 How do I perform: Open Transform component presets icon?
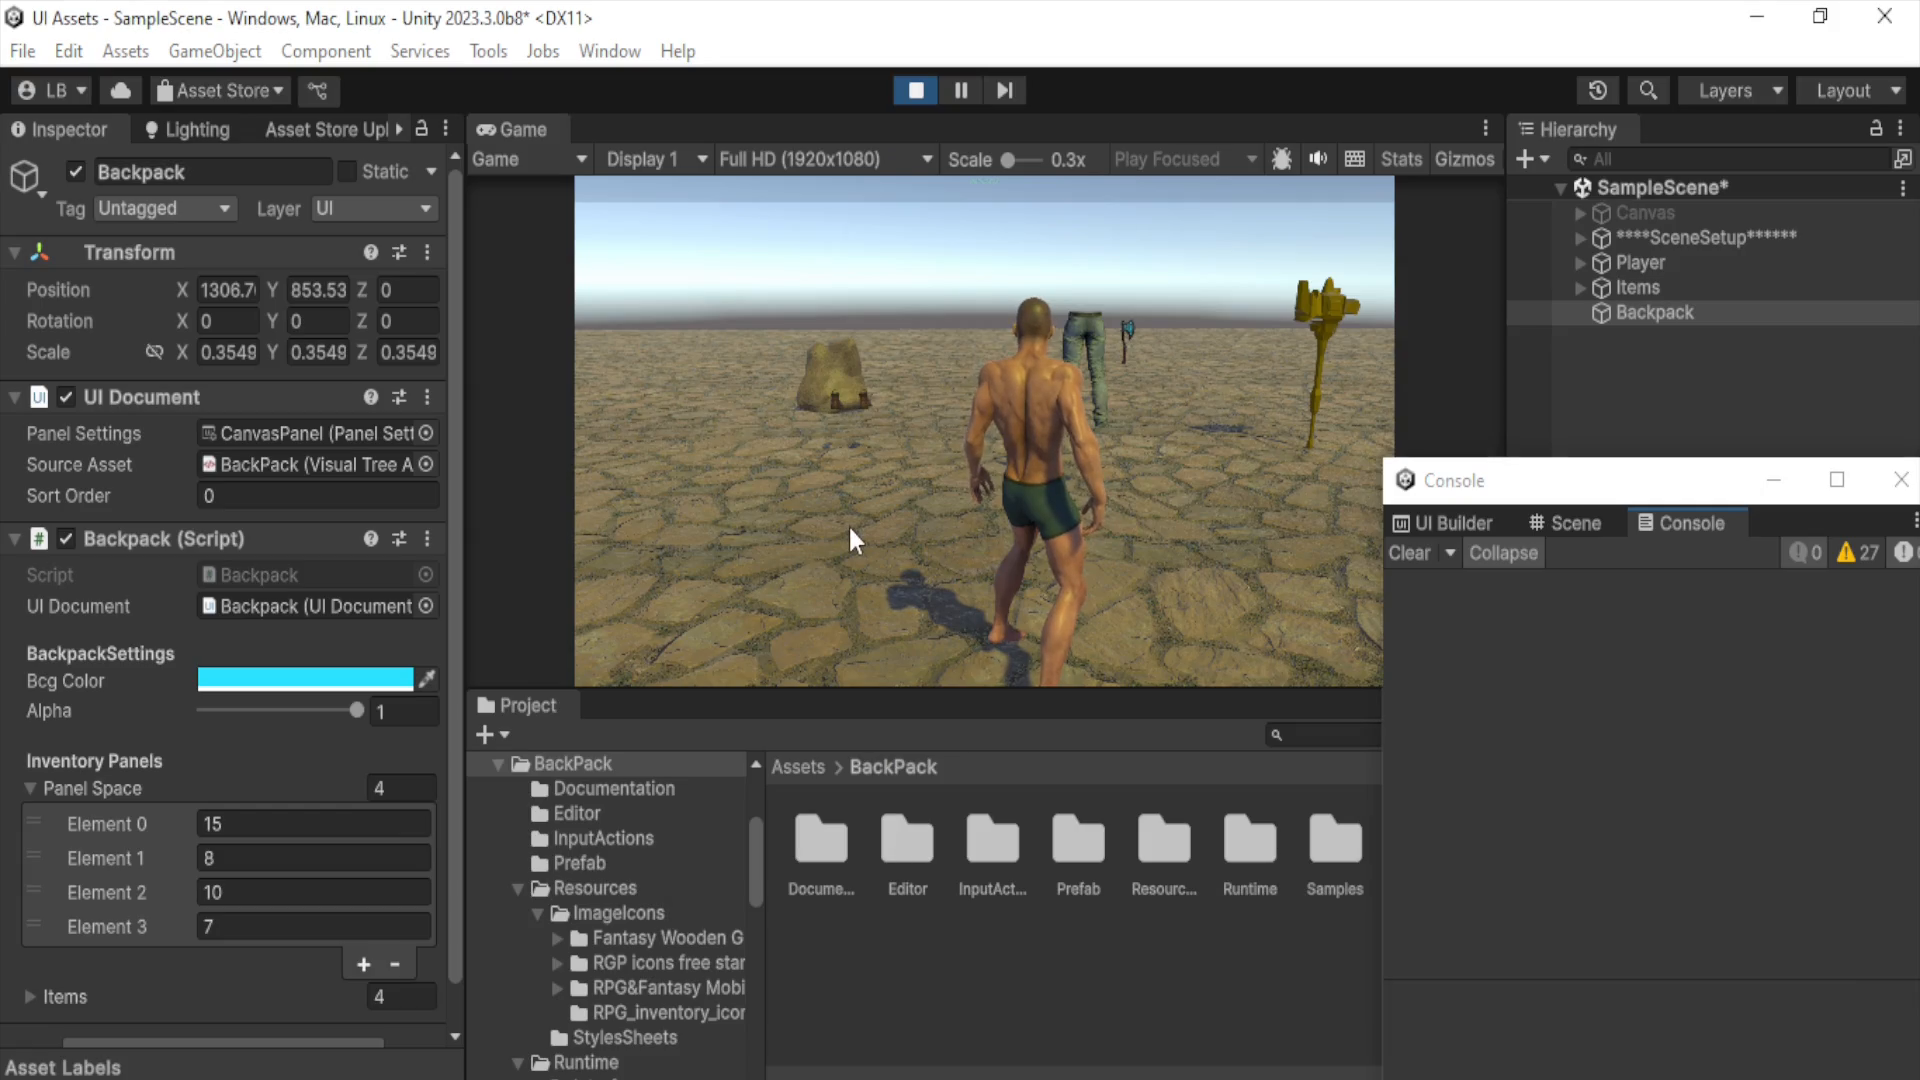[399, 252]
